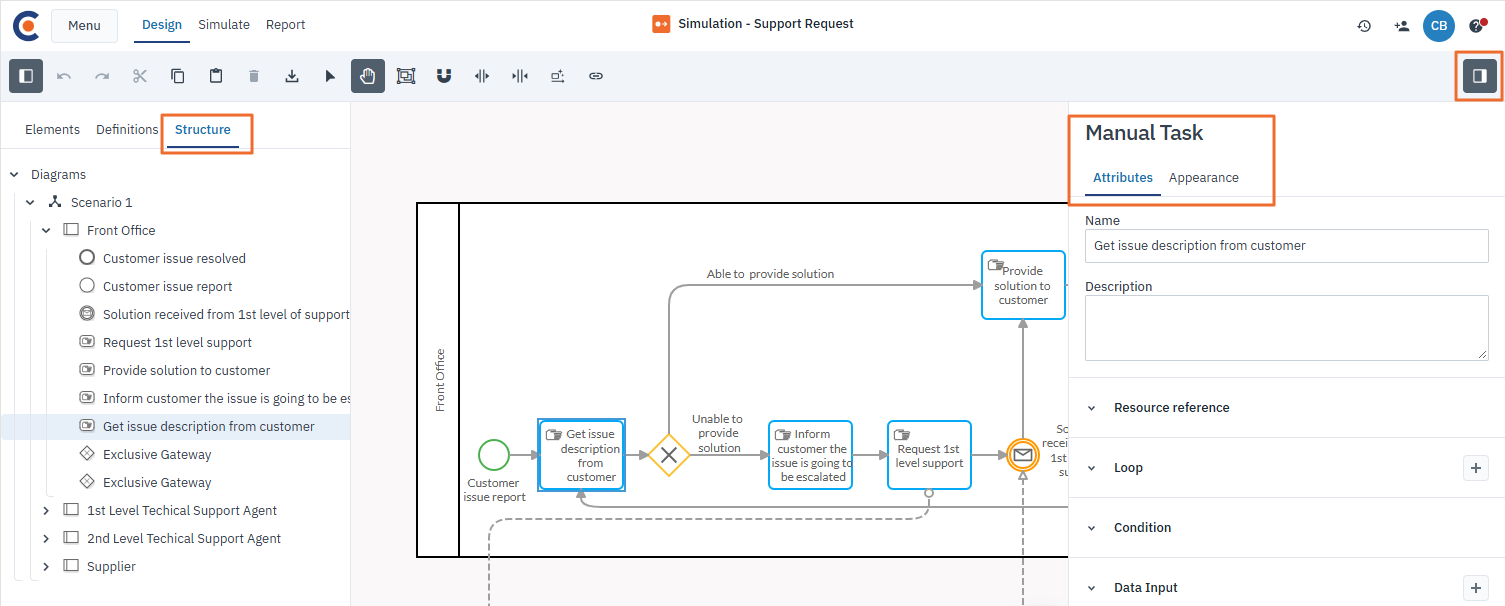Open the version history clock icon

[1364, 26]
